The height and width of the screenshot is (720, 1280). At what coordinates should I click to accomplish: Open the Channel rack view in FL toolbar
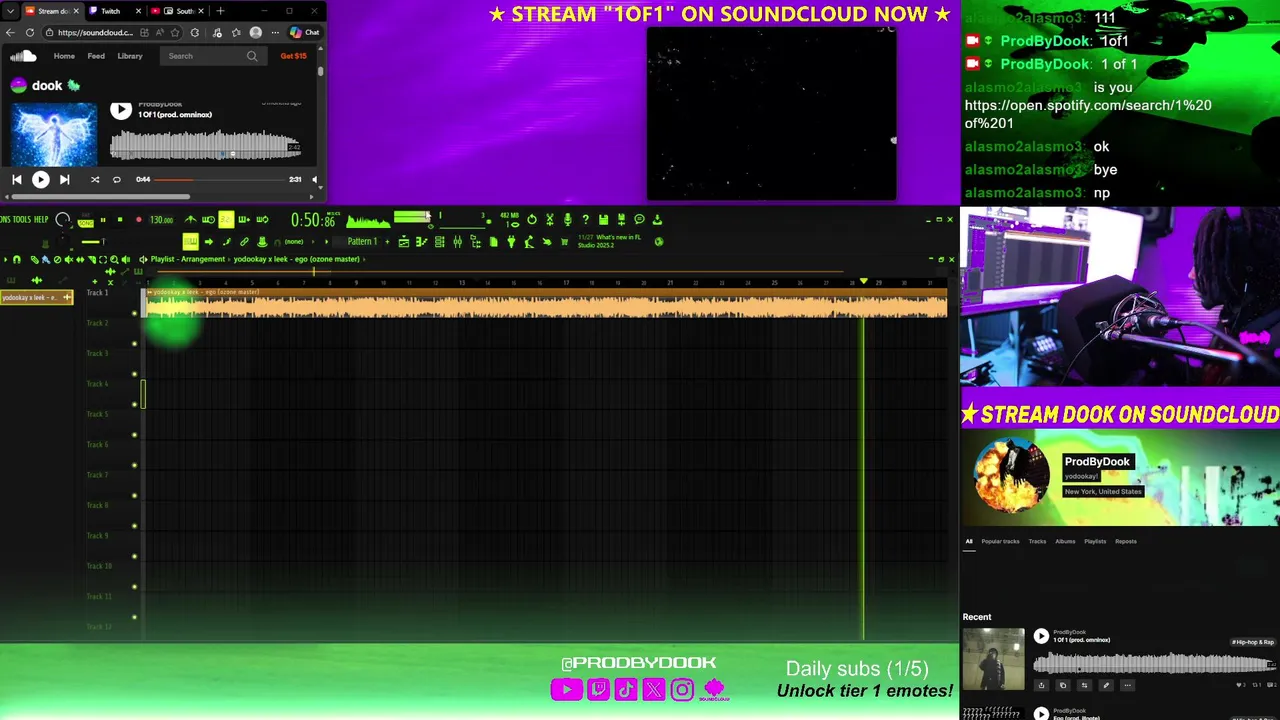point(439,241)
